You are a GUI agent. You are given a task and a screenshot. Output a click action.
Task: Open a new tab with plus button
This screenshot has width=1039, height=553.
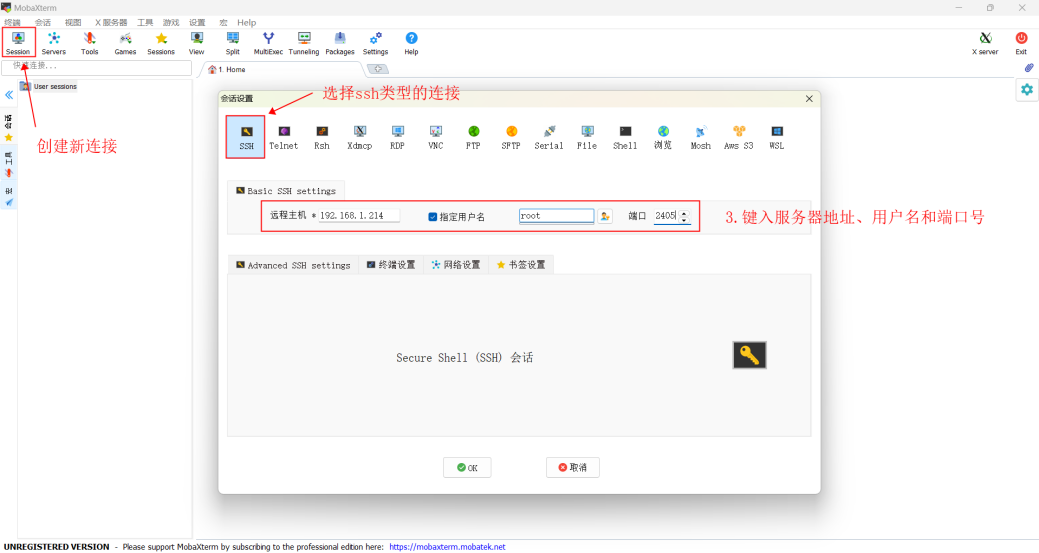point(378,69)
